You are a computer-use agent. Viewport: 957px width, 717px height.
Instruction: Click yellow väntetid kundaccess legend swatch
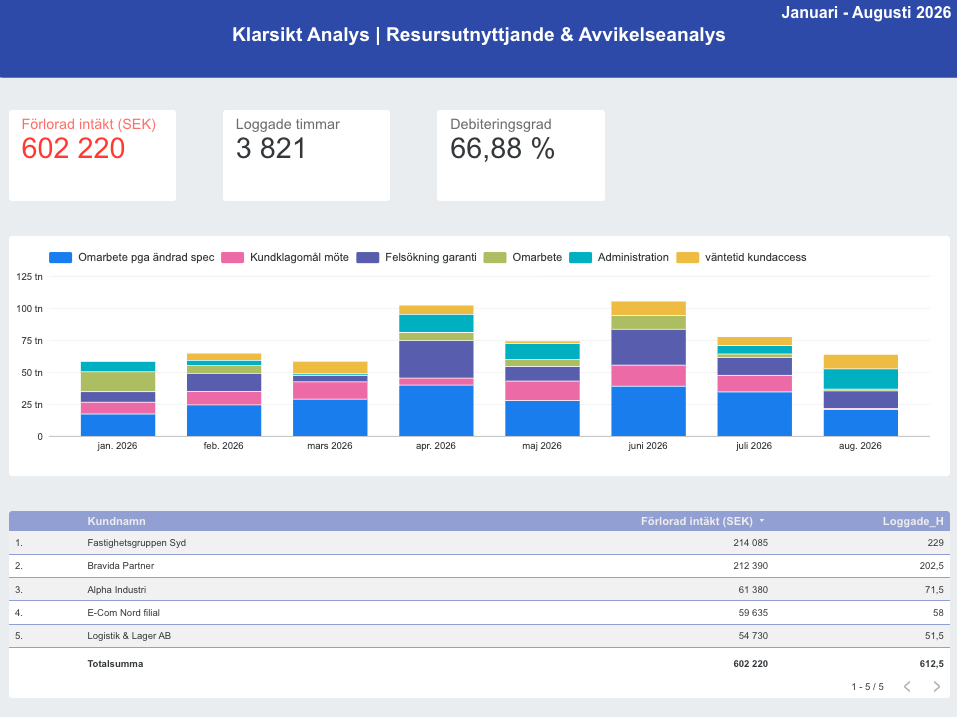coord(687,258)
